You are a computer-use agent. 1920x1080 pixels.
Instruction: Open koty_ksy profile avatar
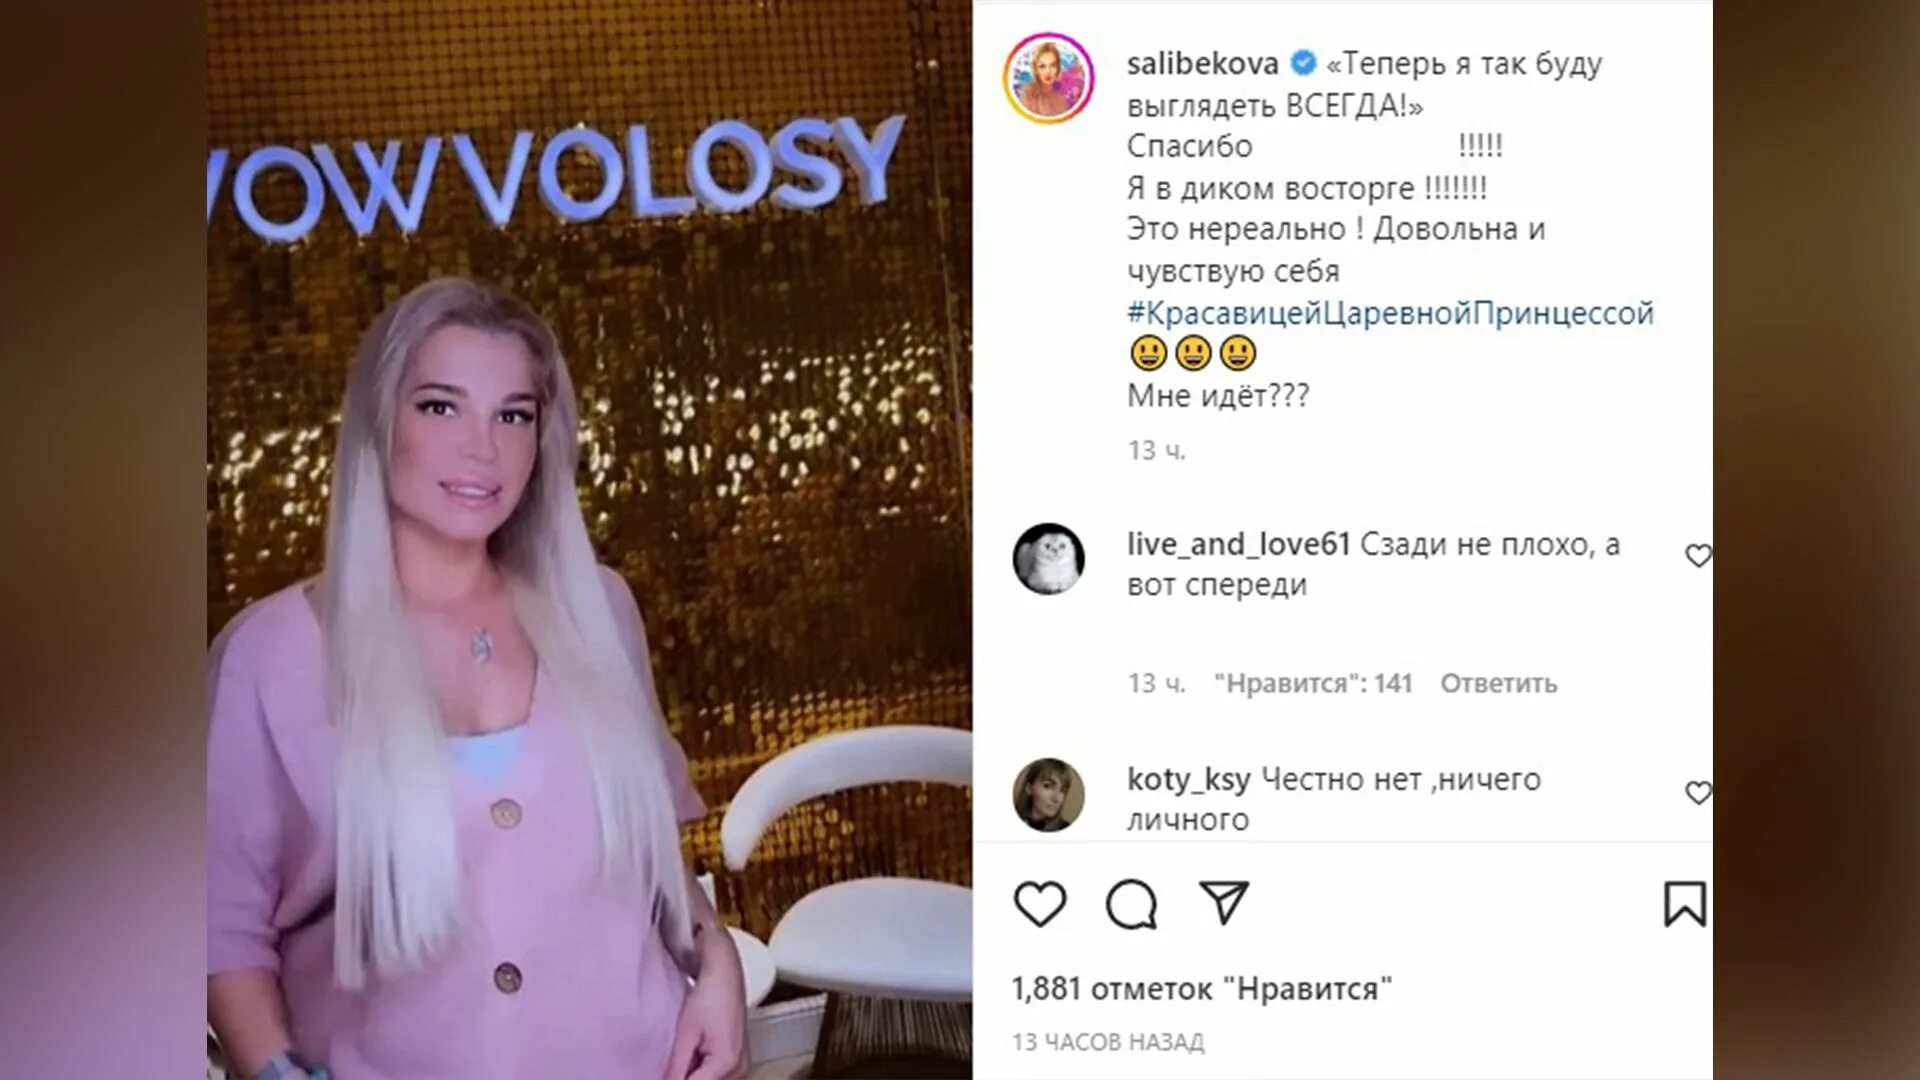[1048, 795]
